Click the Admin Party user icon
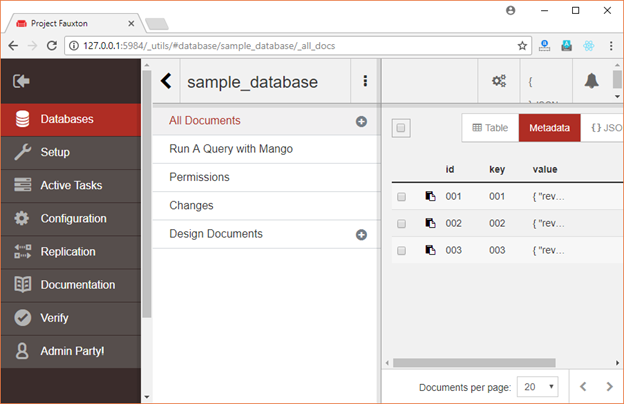The height and width of the screenshot is (404, 624). [22, 351]
